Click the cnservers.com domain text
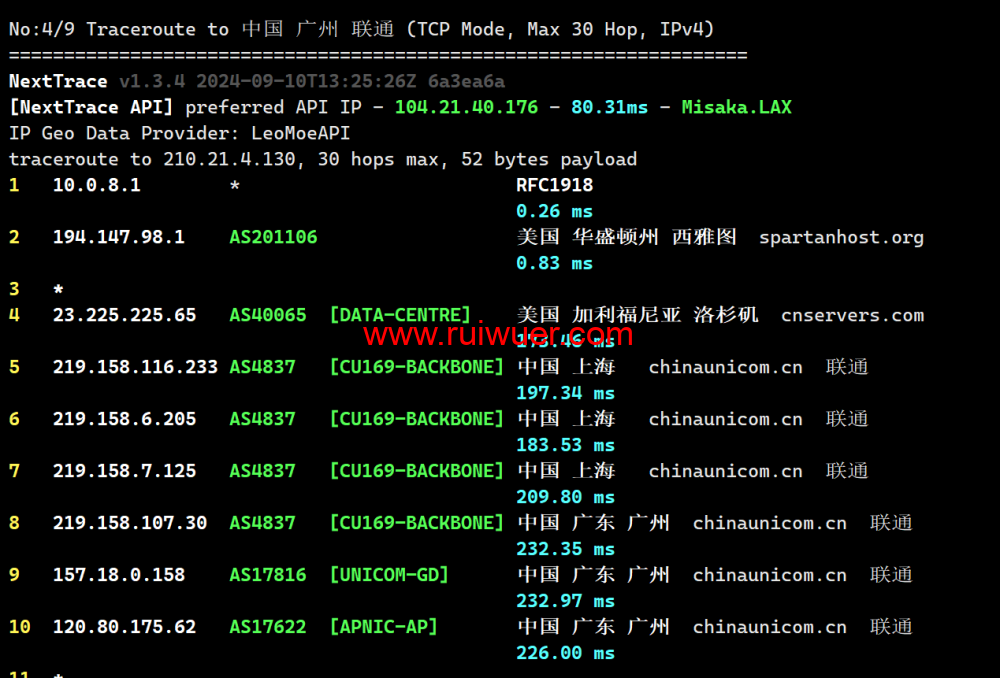 coord(852,315)
